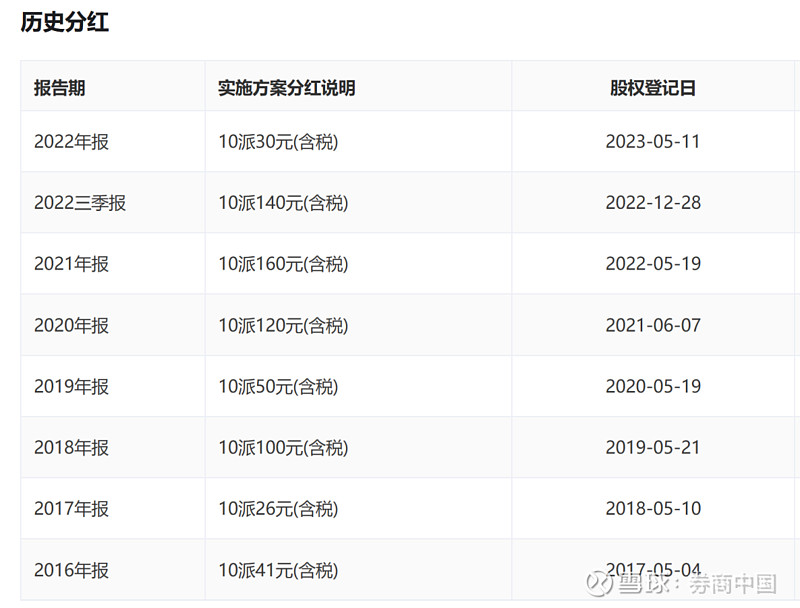Image resolution: width=800 pixels, height=608 pixels.
Task: Click the 券商中国 watermark text
Action: pos(734,583)
